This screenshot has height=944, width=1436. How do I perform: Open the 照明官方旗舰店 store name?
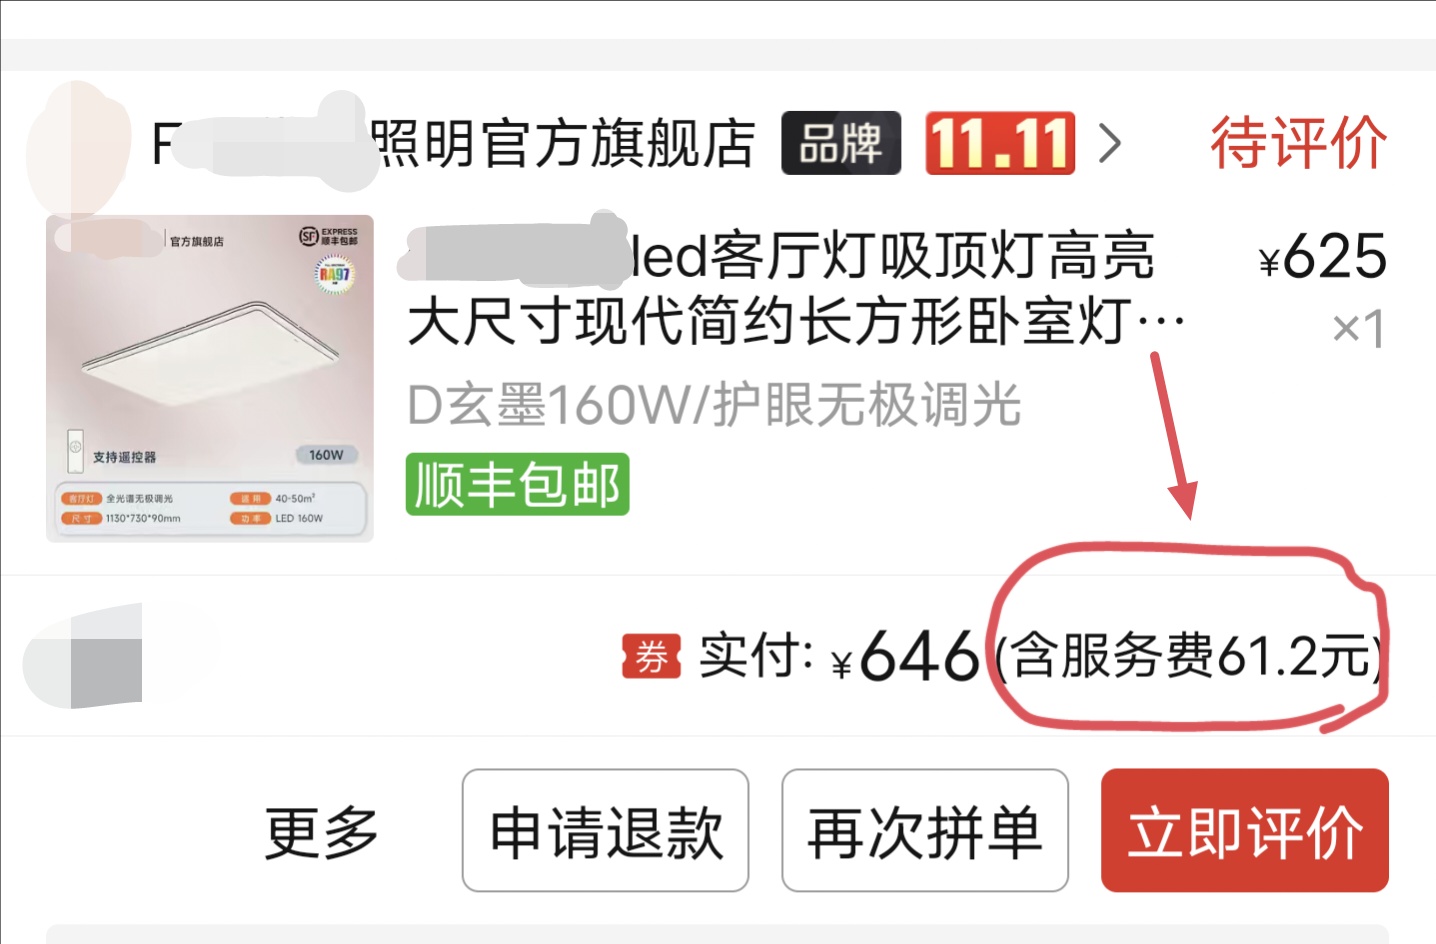(453, 143)
